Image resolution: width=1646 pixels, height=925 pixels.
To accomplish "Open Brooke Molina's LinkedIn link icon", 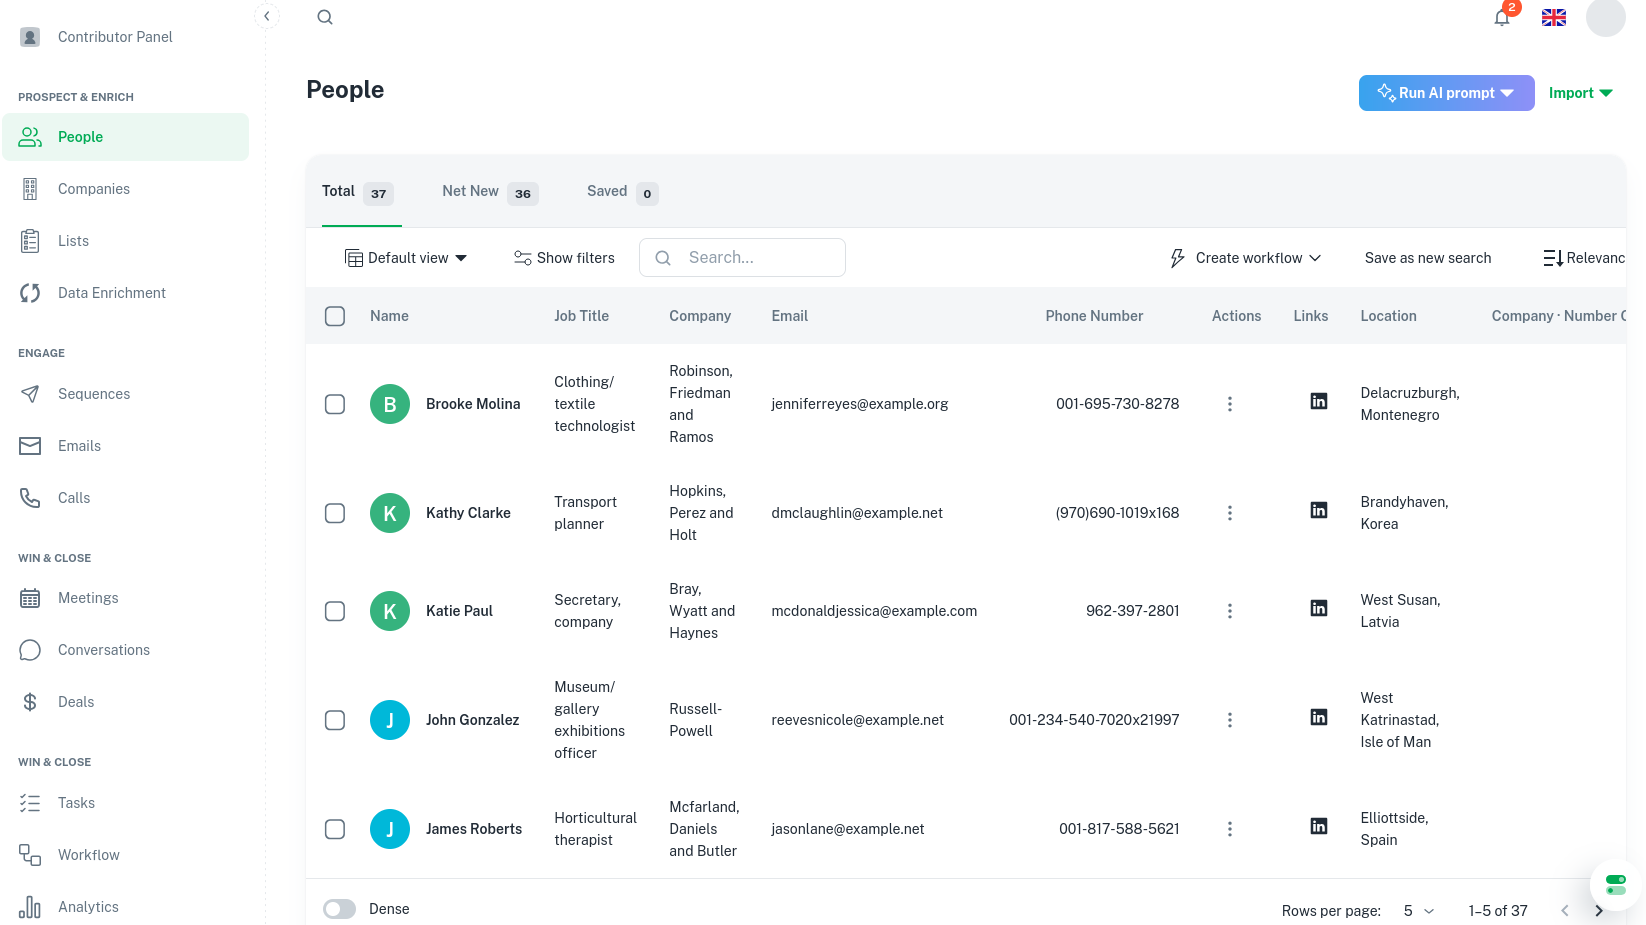I will 1319,401.
